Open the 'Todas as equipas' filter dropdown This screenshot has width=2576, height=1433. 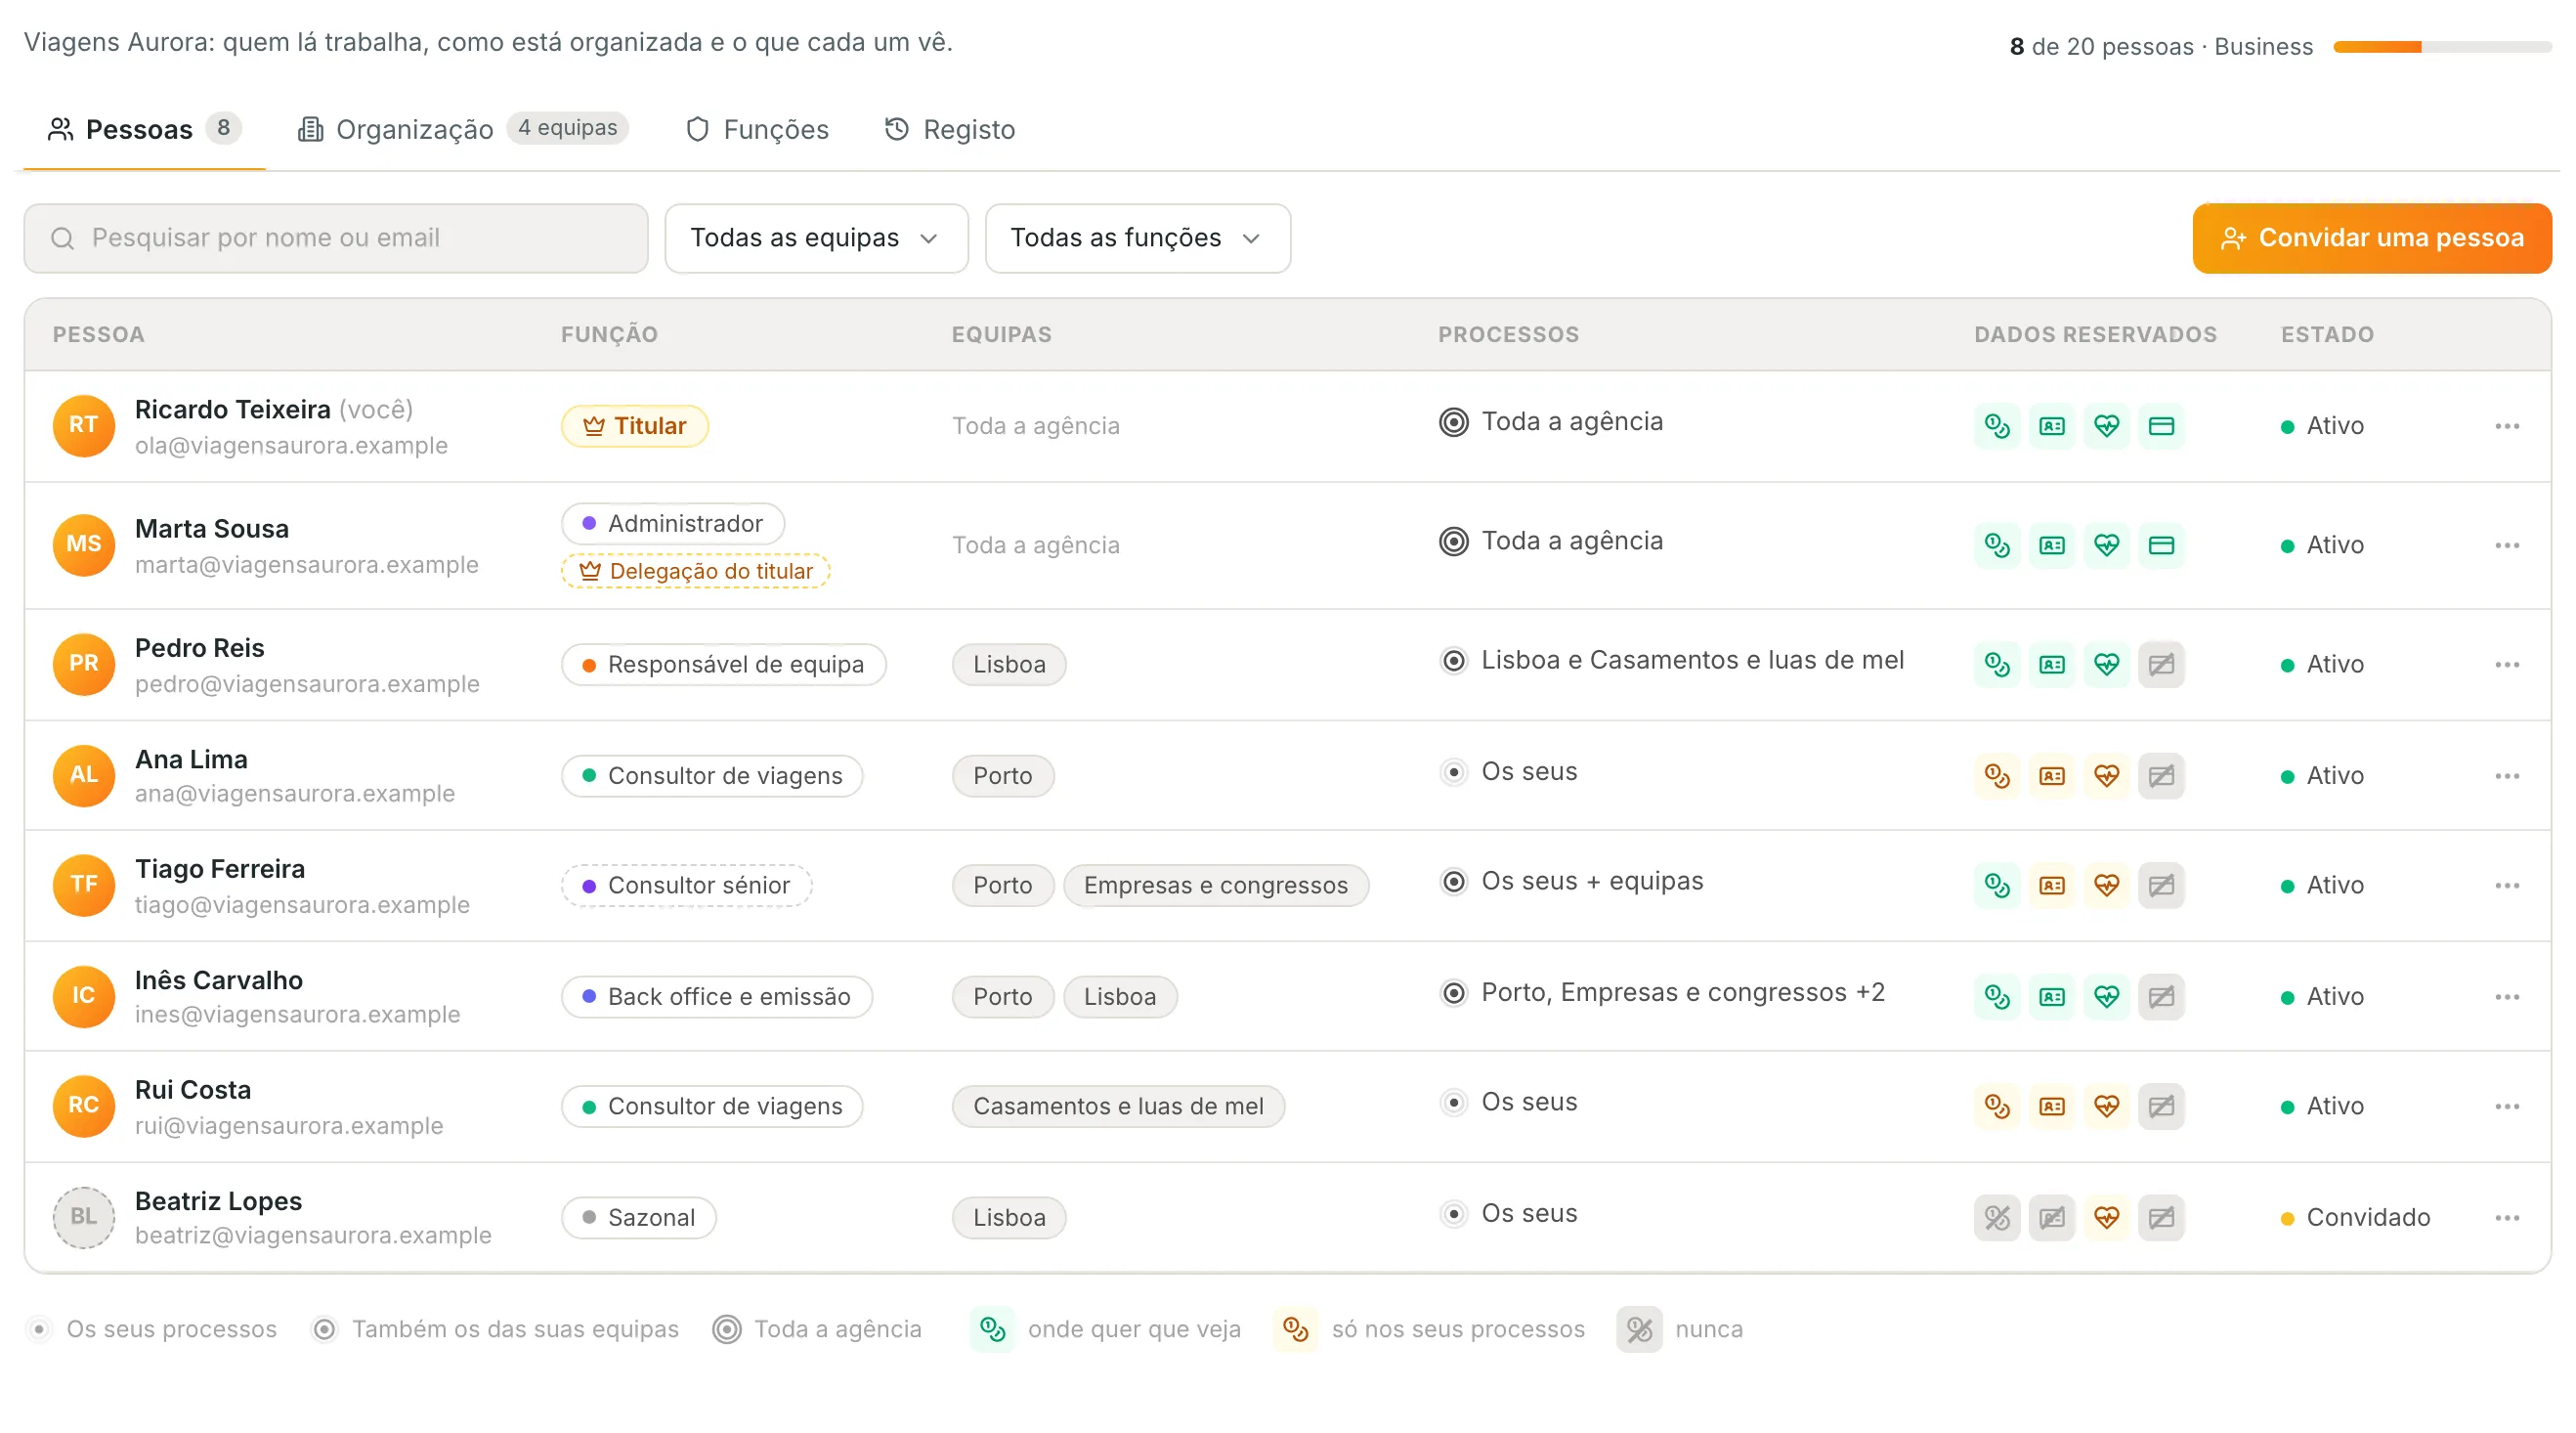click(816, 238)
